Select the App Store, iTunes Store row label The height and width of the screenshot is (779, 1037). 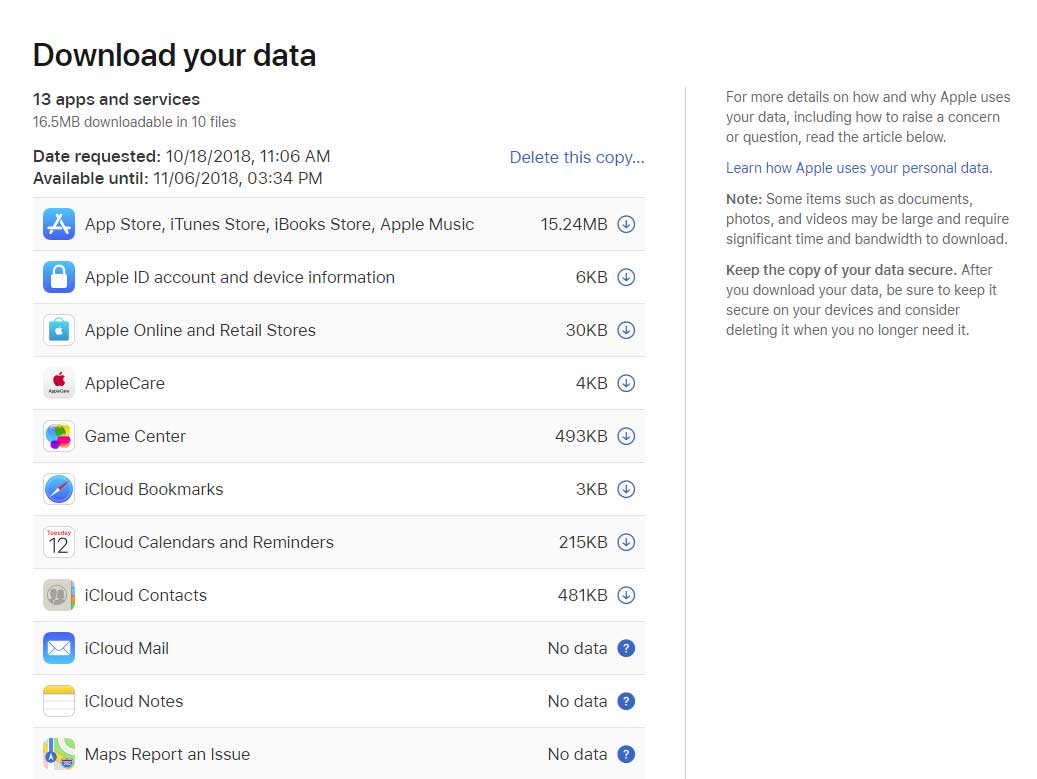point(279,224)
